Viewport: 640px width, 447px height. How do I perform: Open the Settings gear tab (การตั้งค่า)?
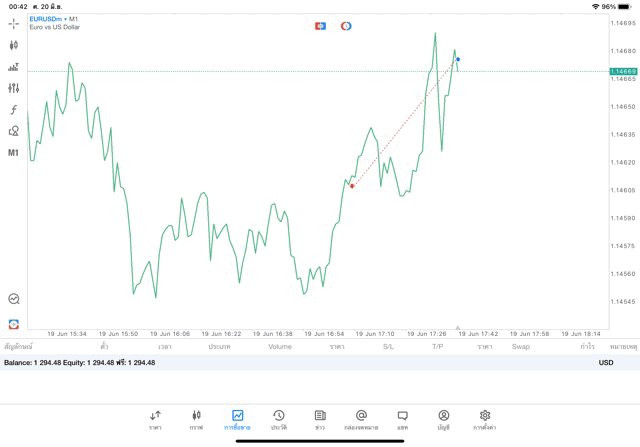(x=485, y=419)
